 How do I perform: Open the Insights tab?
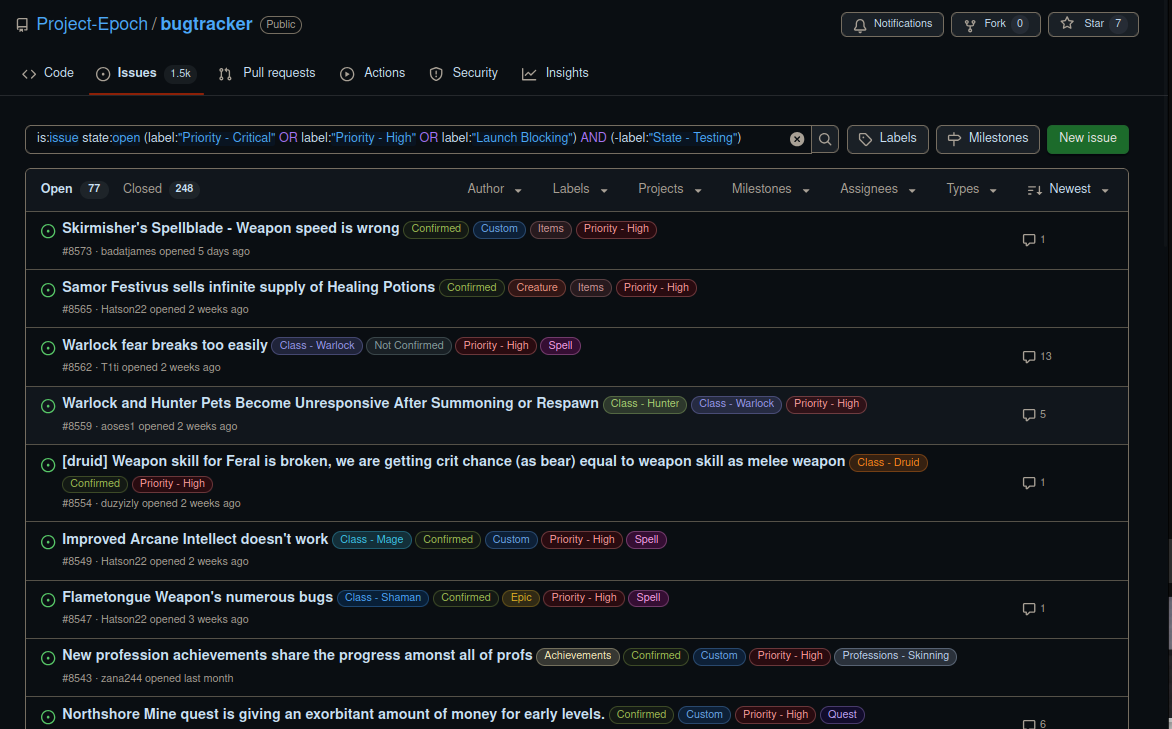pos(555,73)
